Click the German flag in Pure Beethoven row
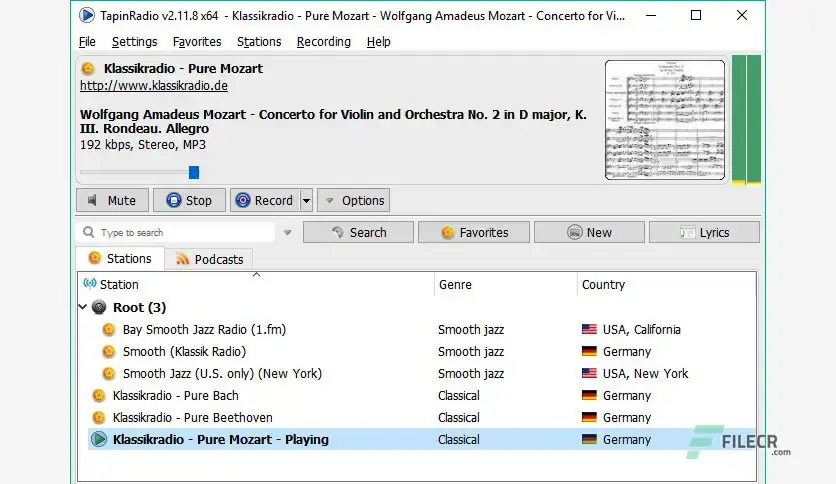This screenshot has height=484, width=836. click(589, 417)
